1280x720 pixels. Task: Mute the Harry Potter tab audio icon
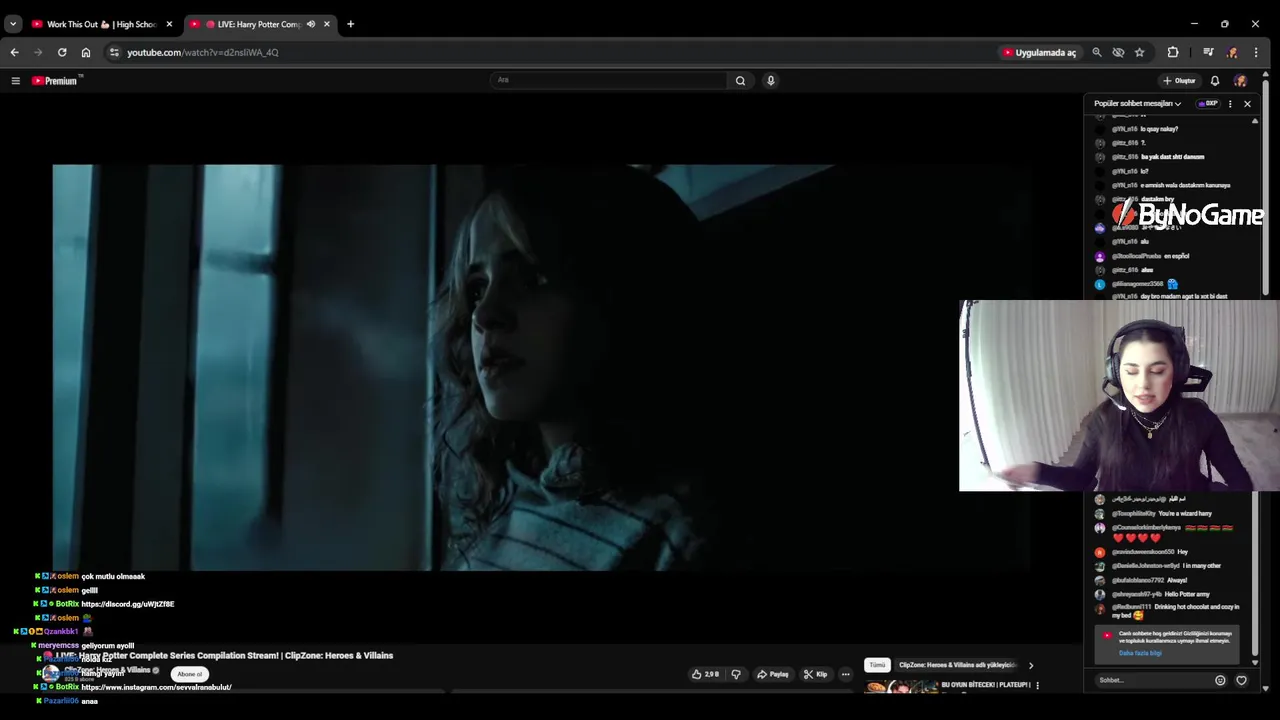(311, 24)
